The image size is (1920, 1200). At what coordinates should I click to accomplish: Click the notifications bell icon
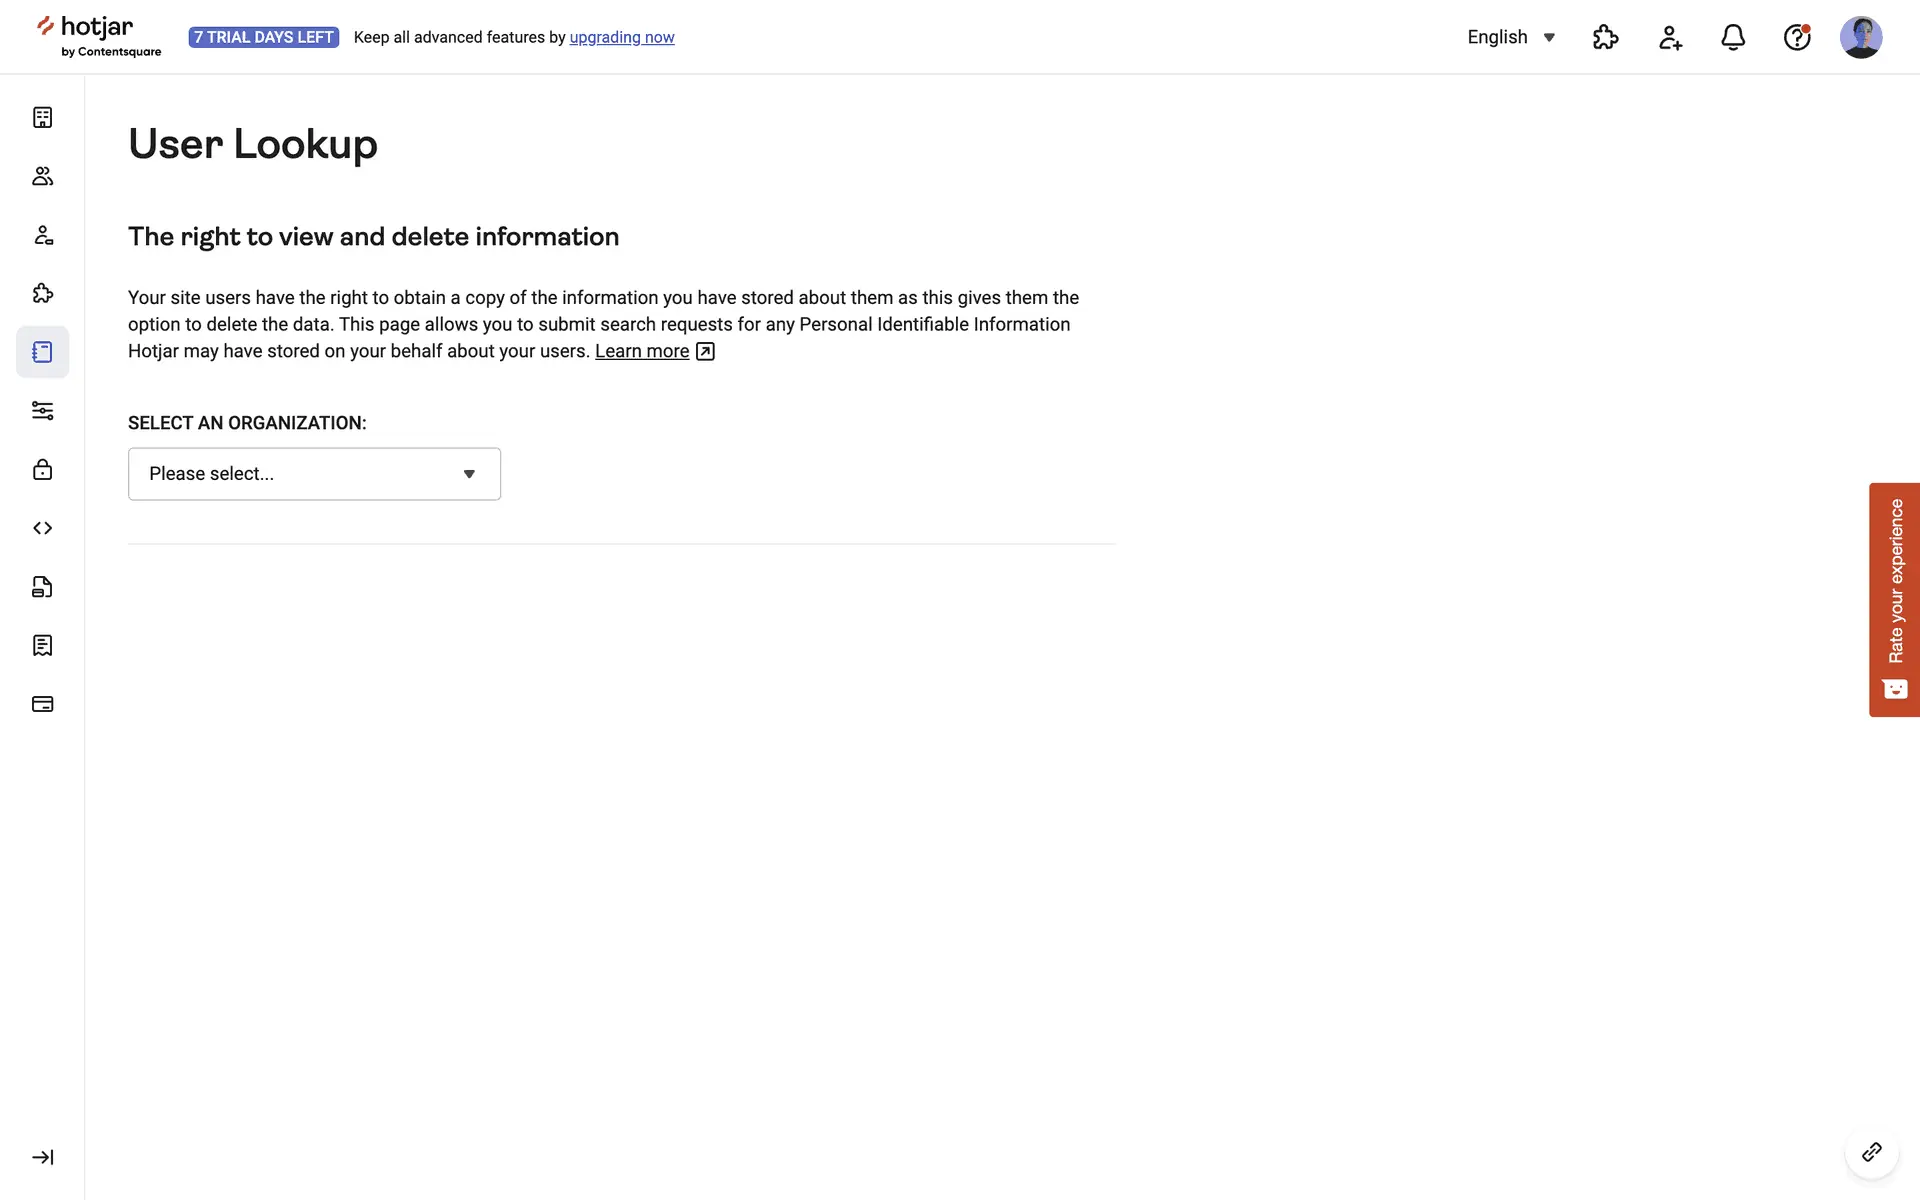[1732, 38]
